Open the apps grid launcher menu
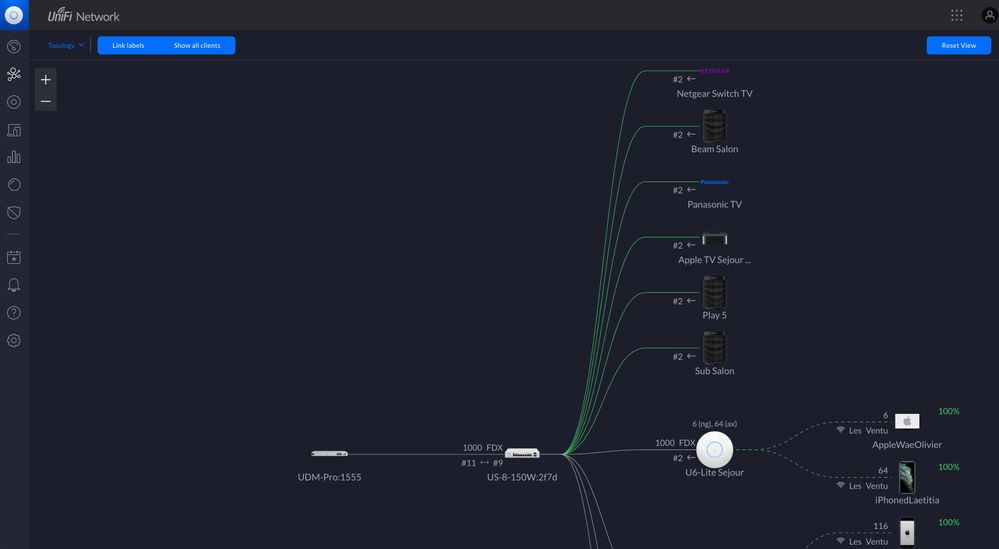Screen dimensions: 999x549 tap(957, 15)
